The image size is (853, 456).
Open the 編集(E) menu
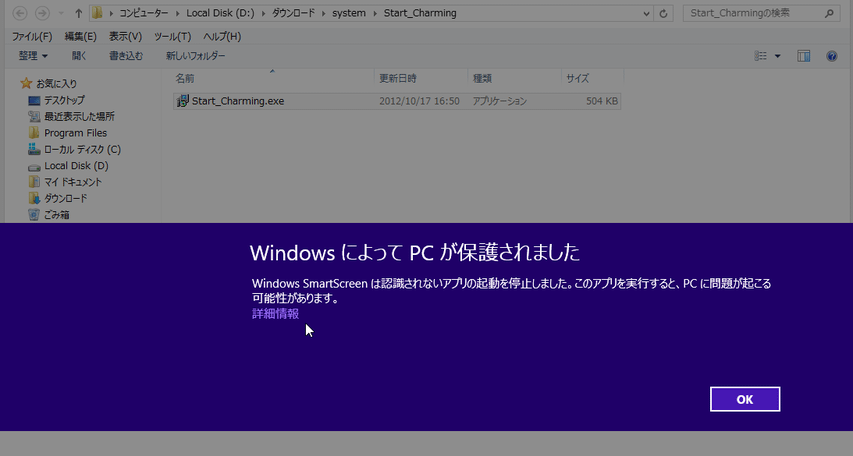click(x=81, y=36)
